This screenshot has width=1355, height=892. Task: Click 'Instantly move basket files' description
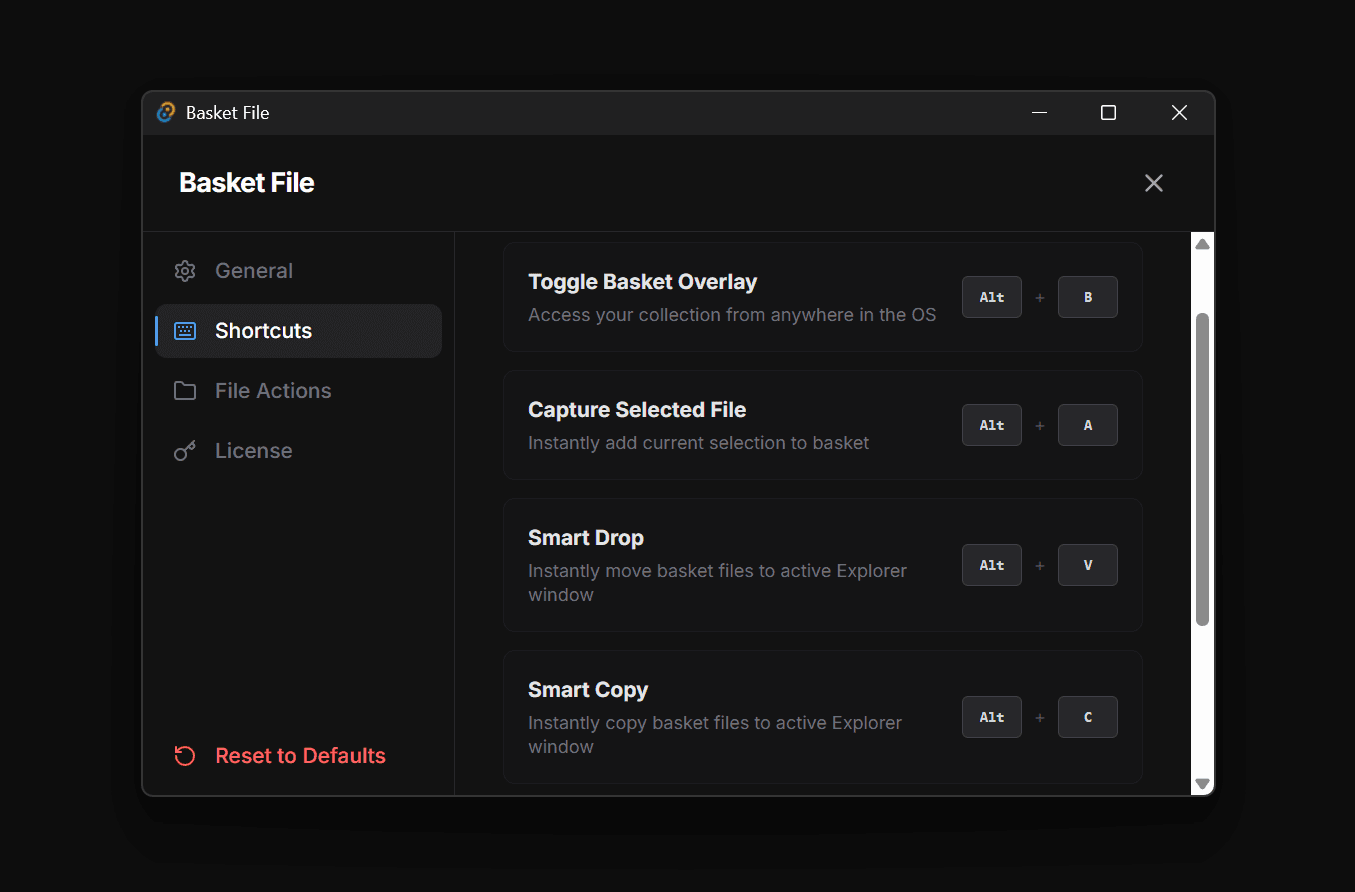pyautogui.click(x=717, y=583)
